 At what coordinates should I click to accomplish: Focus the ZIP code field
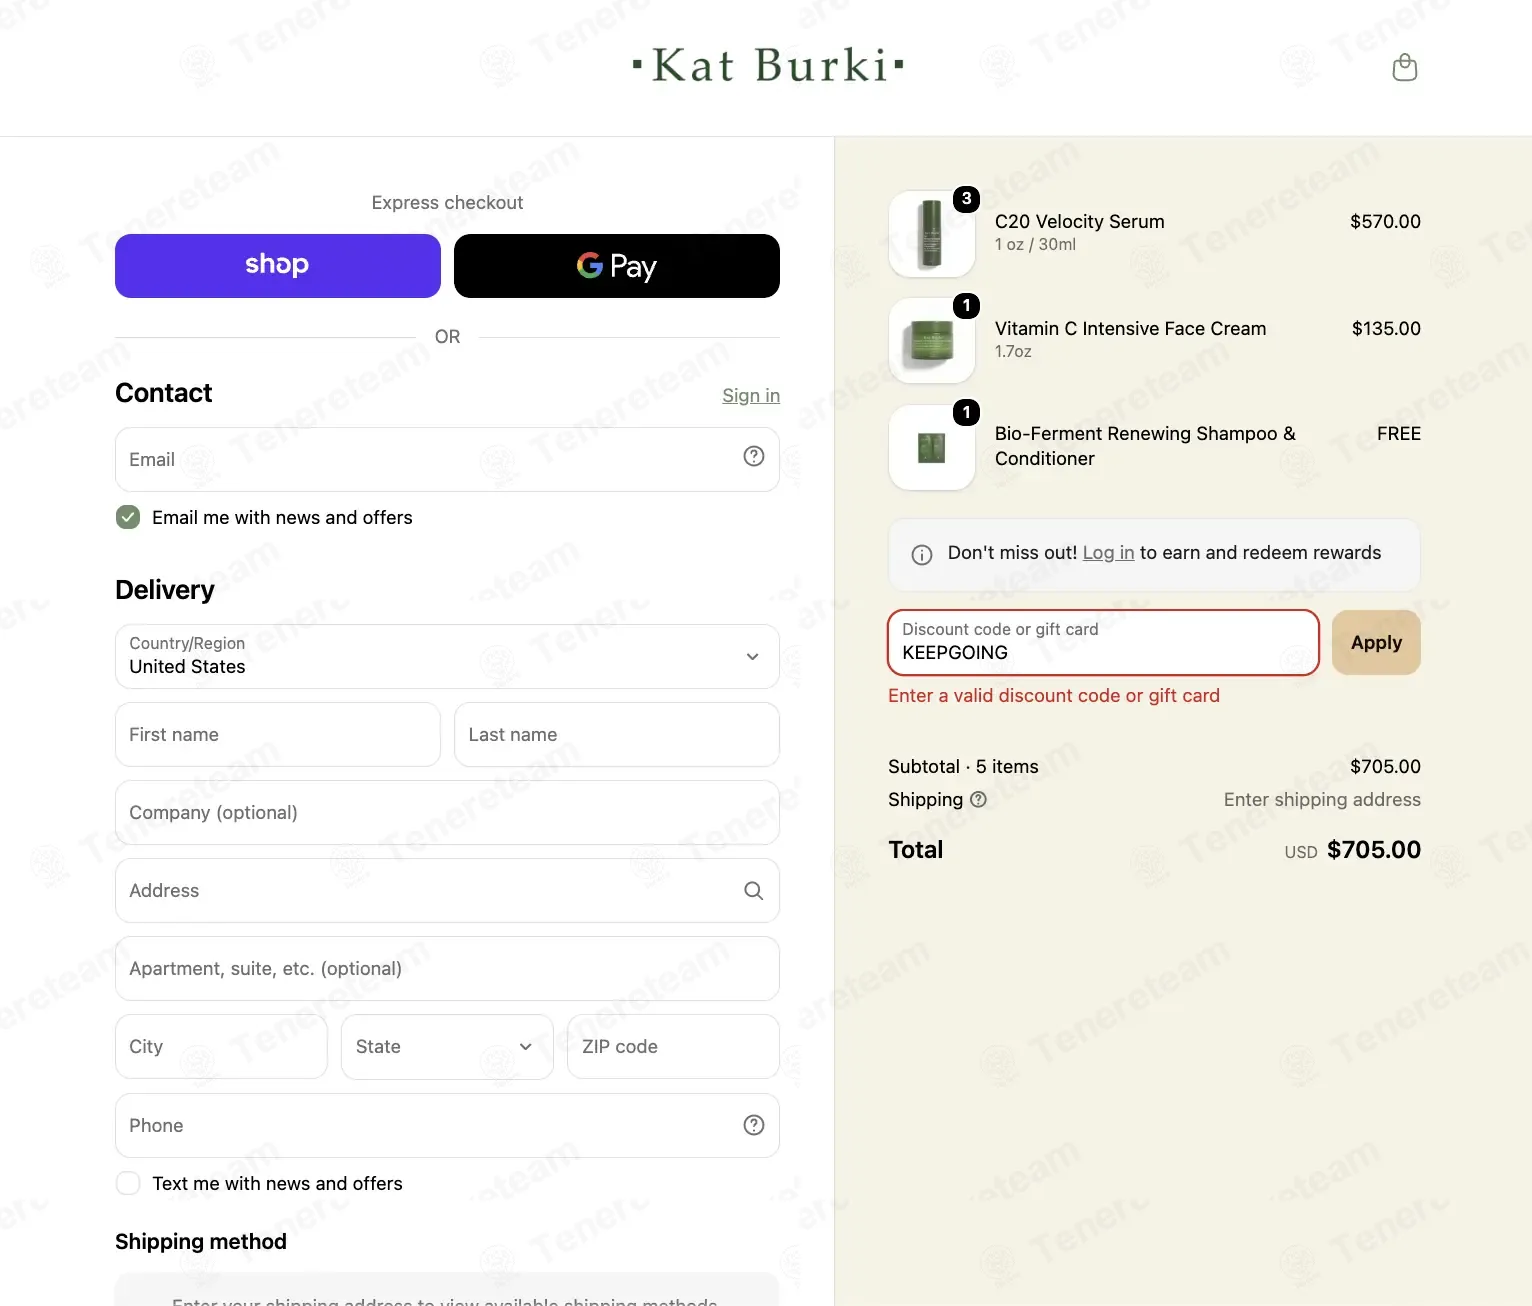coord(673,1046)
